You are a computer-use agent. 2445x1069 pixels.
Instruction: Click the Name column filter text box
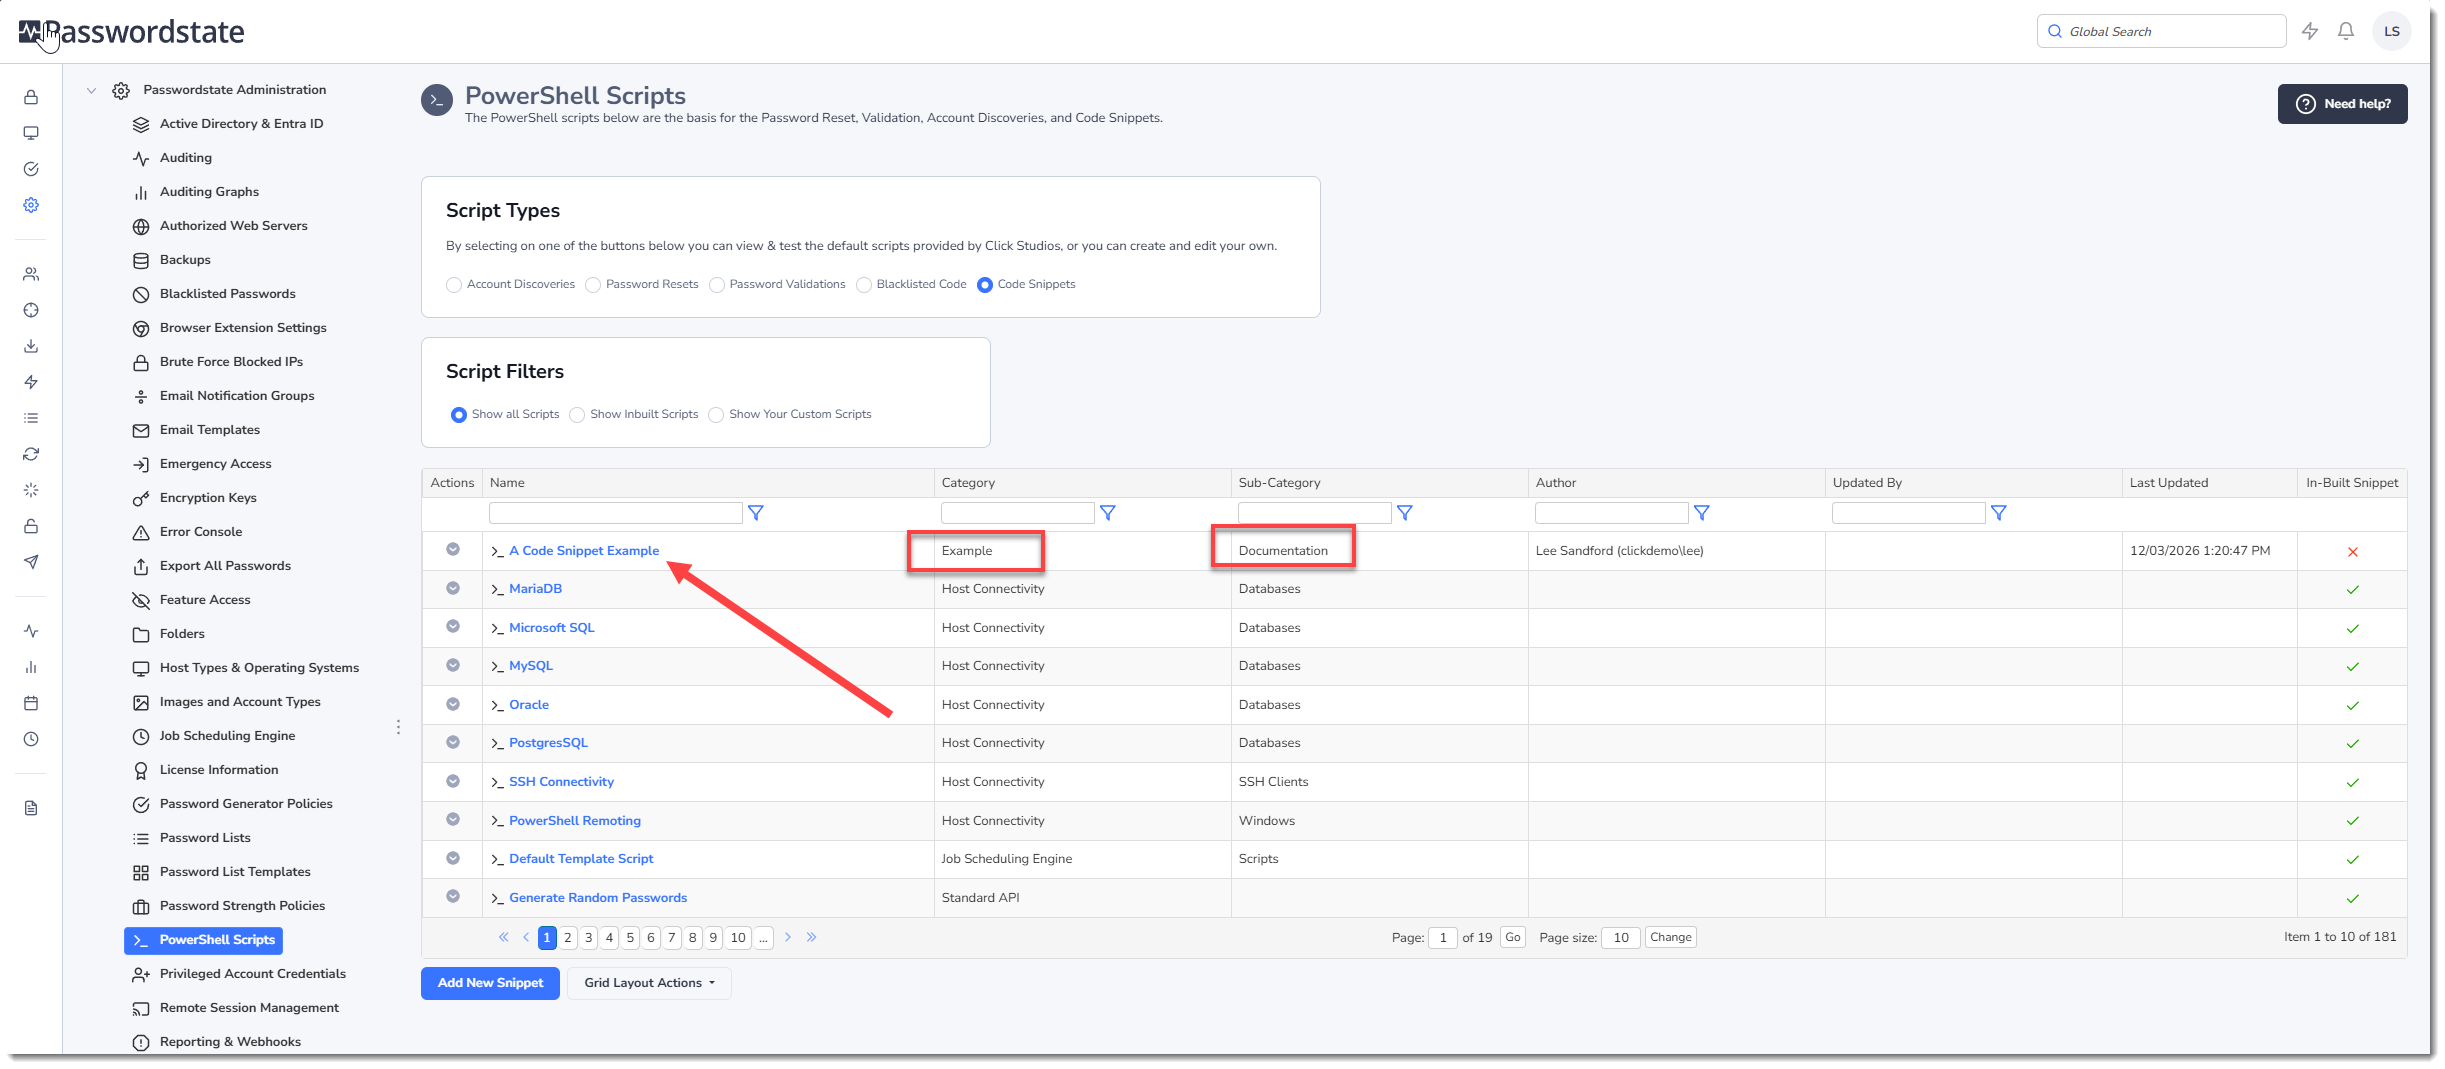616,513
